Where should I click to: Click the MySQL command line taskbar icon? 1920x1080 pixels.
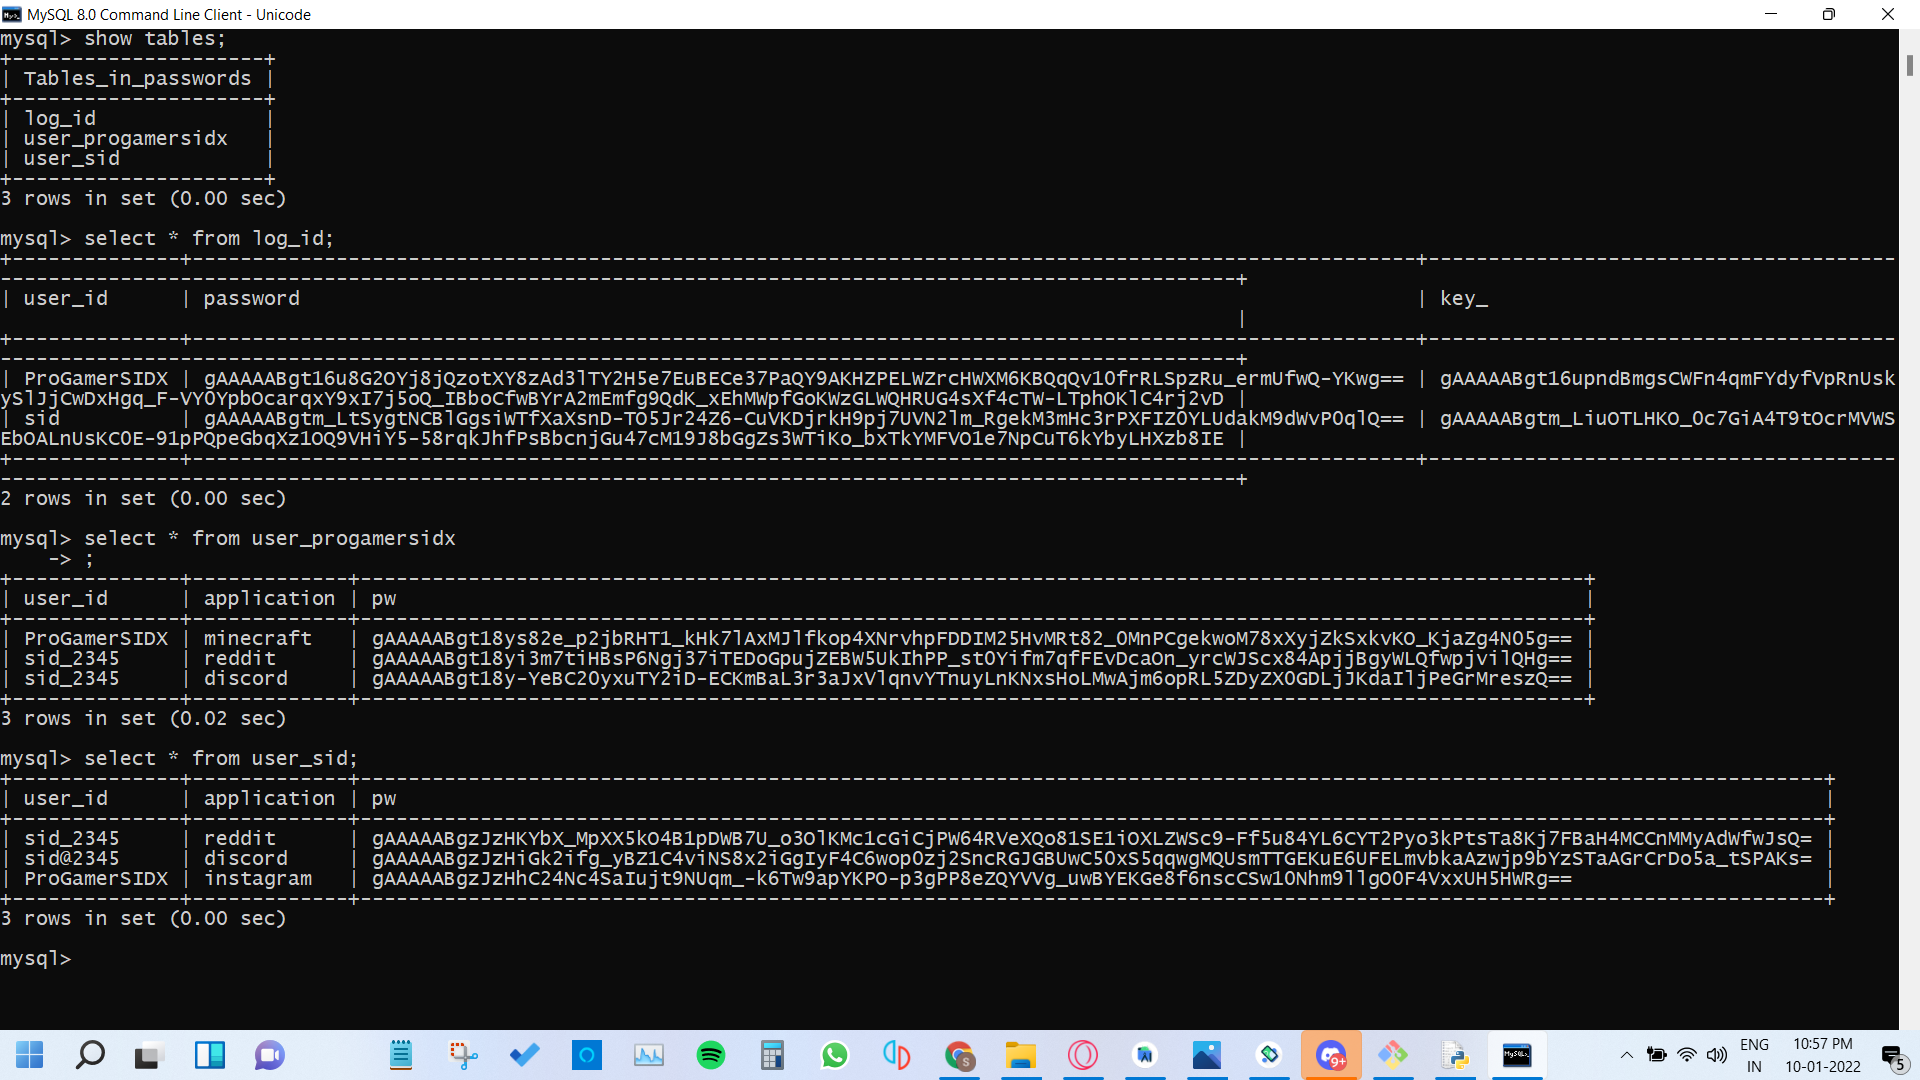(x=1517, y=1055)
